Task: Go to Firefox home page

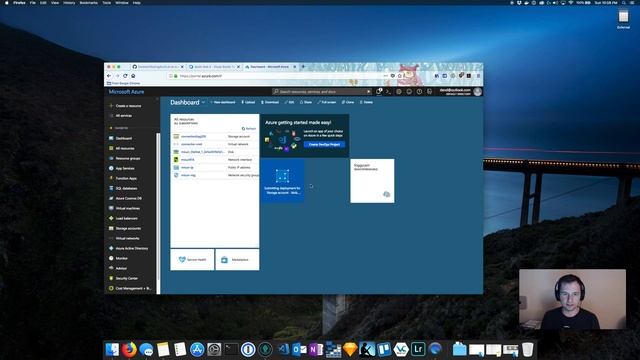Action: click(x=133, y=76)
